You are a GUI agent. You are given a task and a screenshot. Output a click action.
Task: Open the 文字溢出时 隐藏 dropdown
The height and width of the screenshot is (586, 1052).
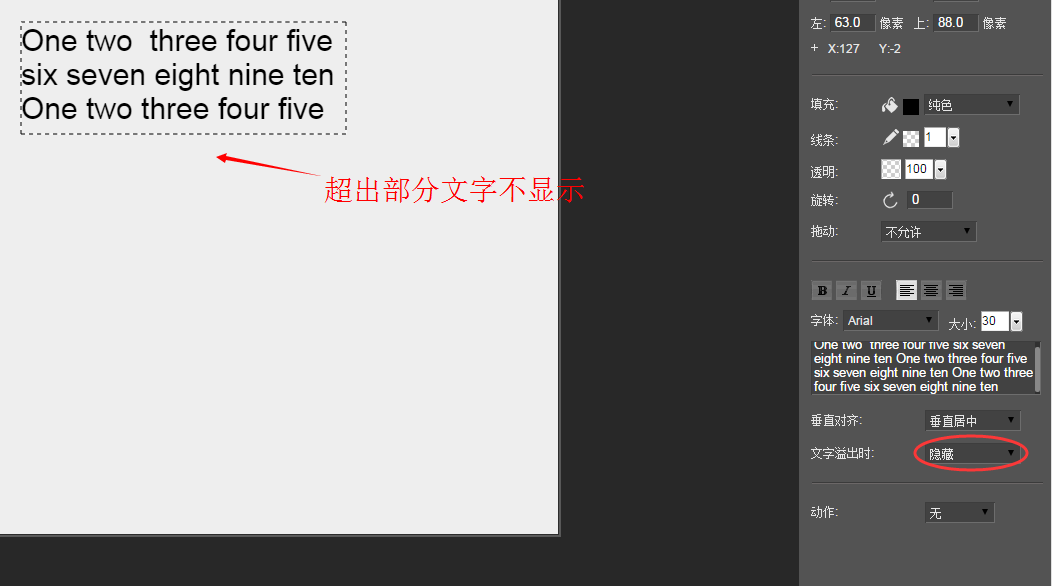pyautogui.click(x=972, y=454)
